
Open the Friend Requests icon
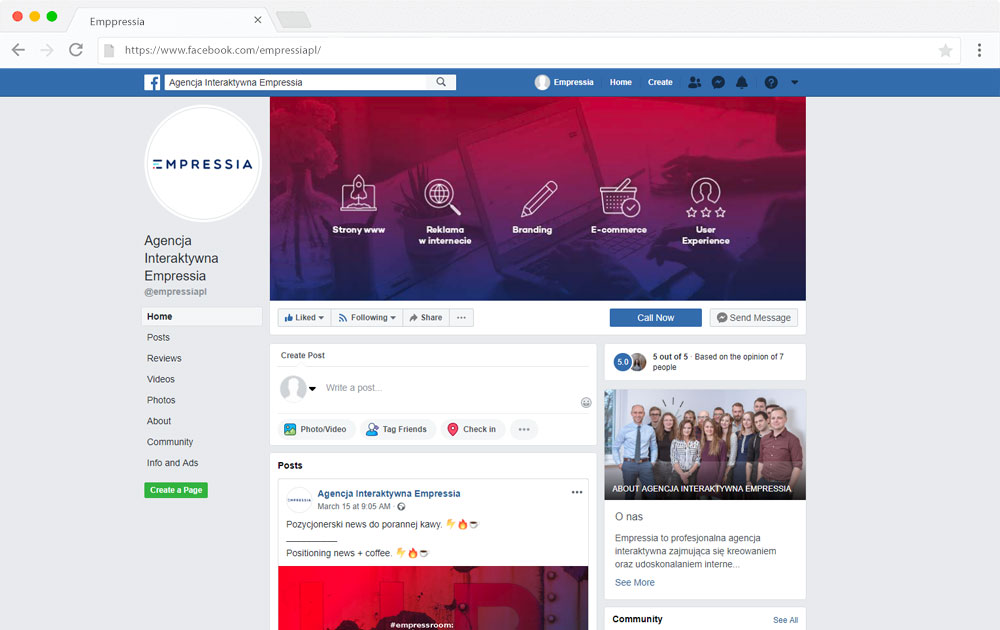tap(695, 82)
